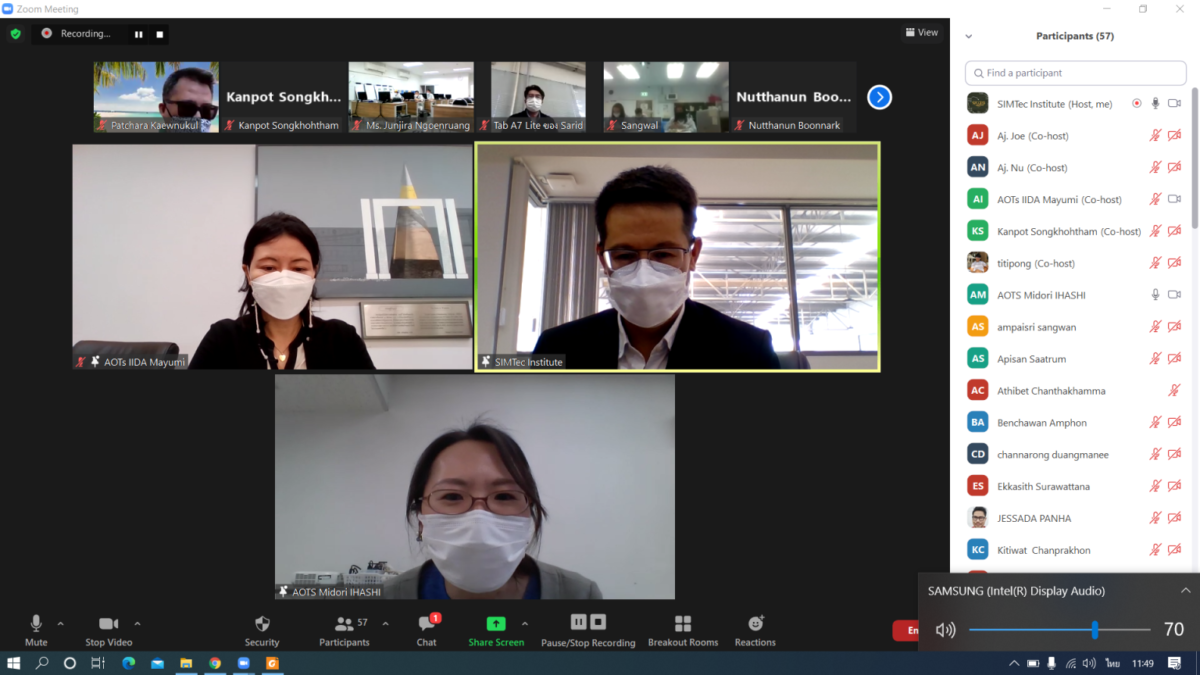Viewport: 1200px width, 675px height.
Task: Adjust the Samsung display audio volume slider
Action: (1095, 630)
